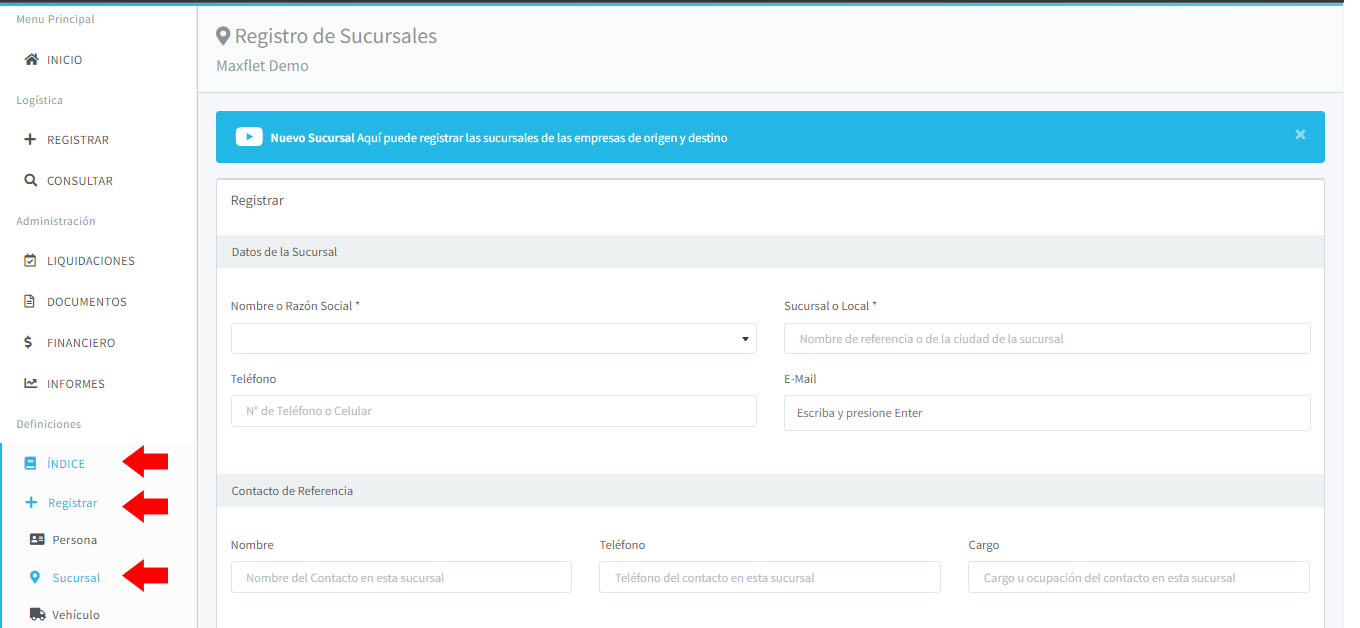Click the dollar icon beside FINANCIERO
The height and width of the screenshot is (628, 1360).
tap(29, 343)
